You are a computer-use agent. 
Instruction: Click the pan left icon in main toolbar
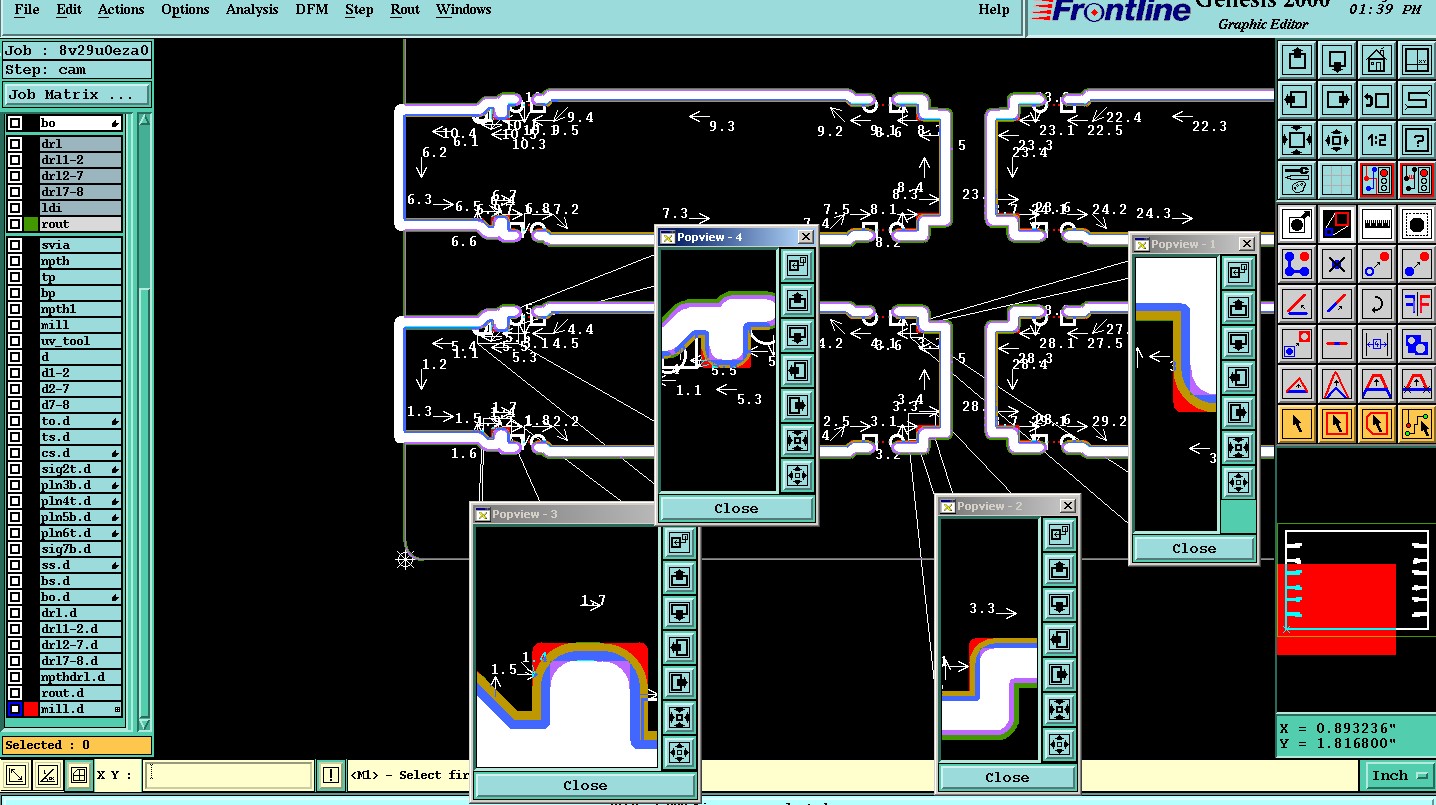coord(1297,99)
